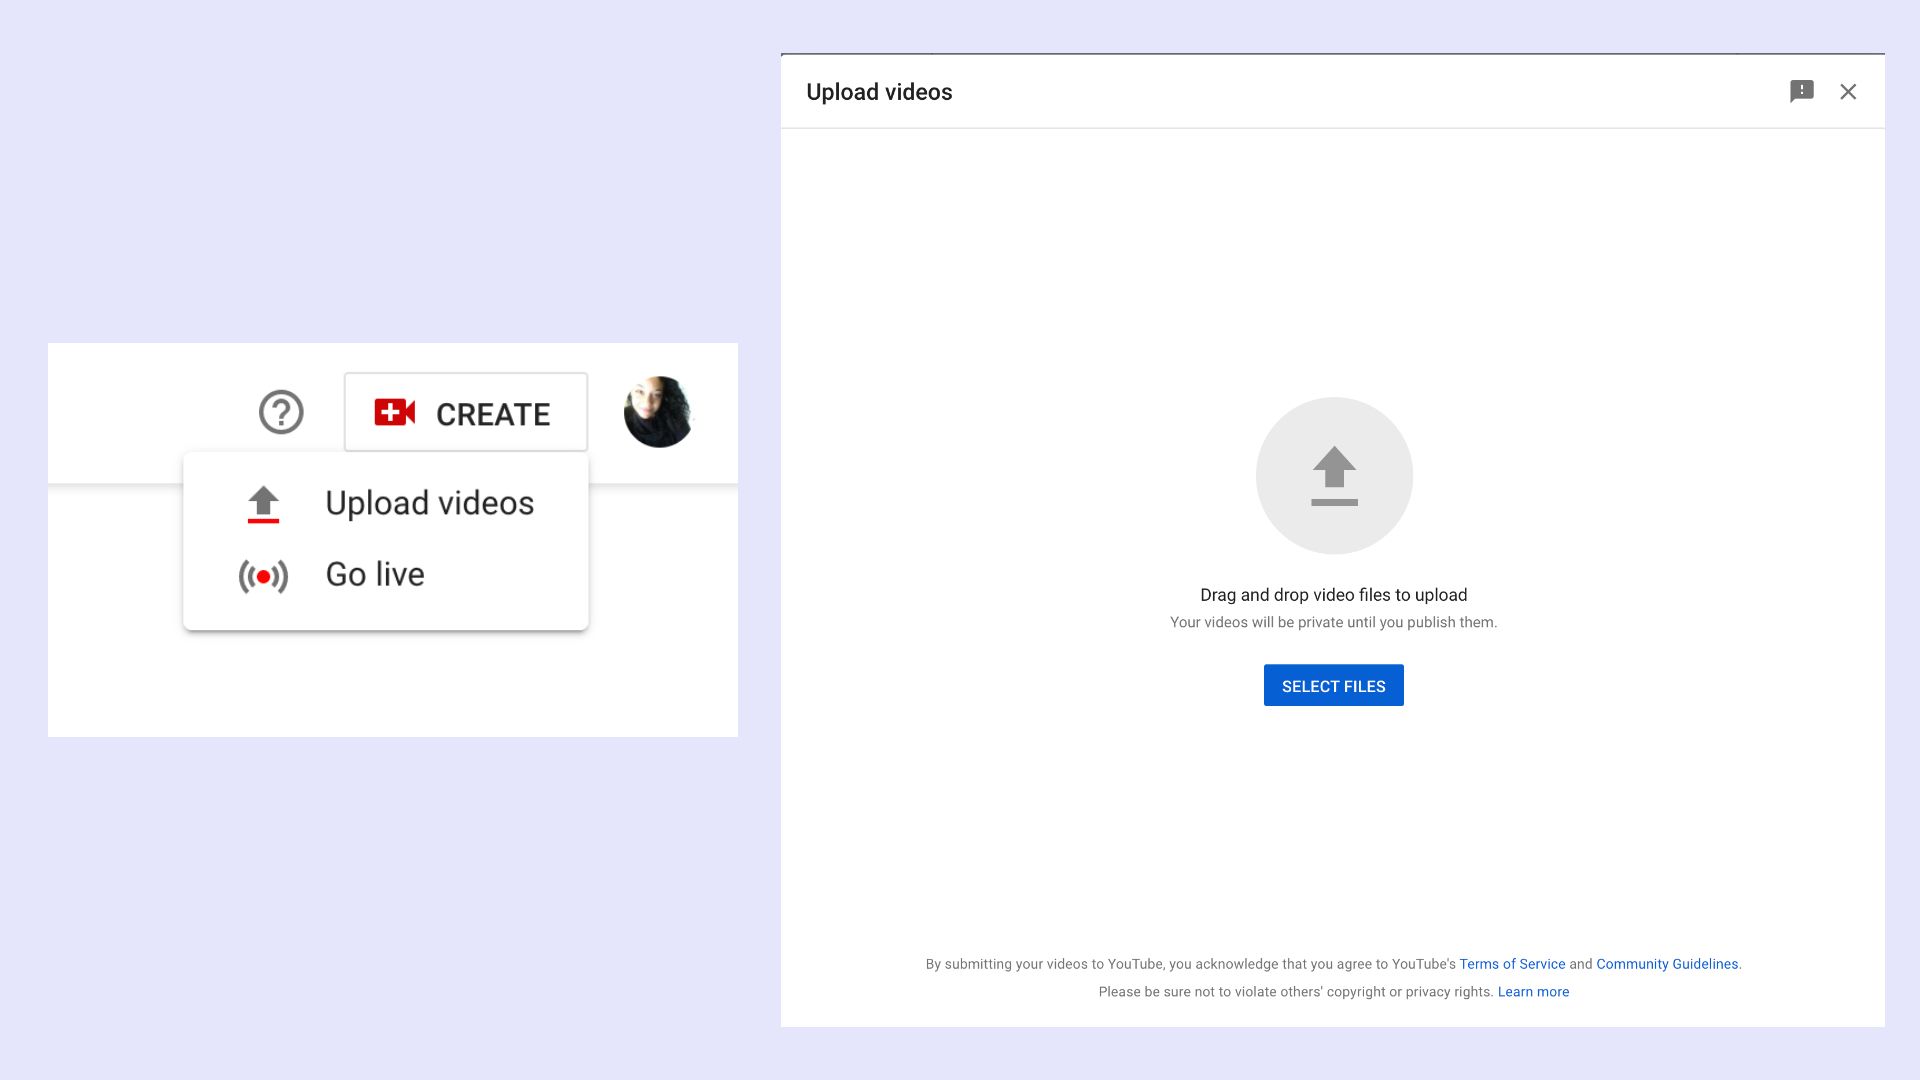This screenshot has width=1920, height=1080.
Task: Click the Go live broadcast icon
Action: (263, 576)
